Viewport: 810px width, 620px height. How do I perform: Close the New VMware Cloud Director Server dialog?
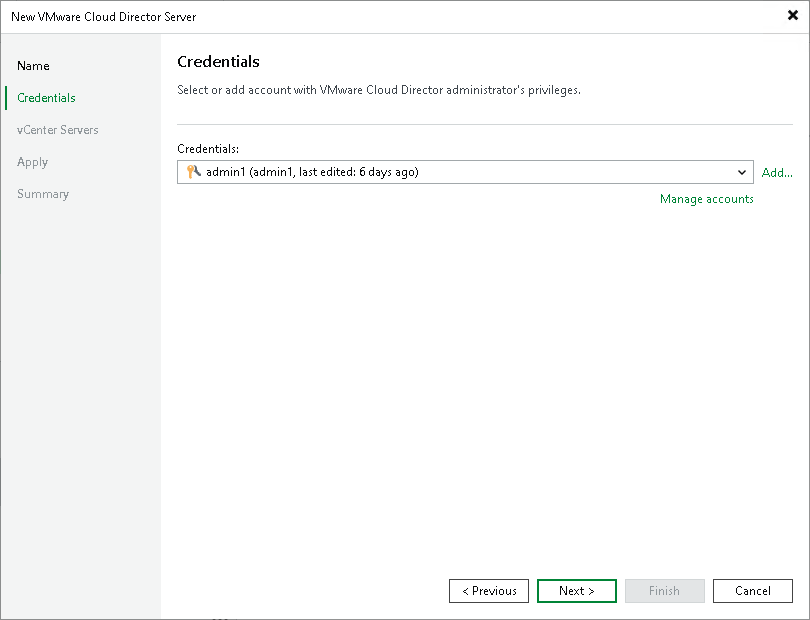(x=792, y=16)
